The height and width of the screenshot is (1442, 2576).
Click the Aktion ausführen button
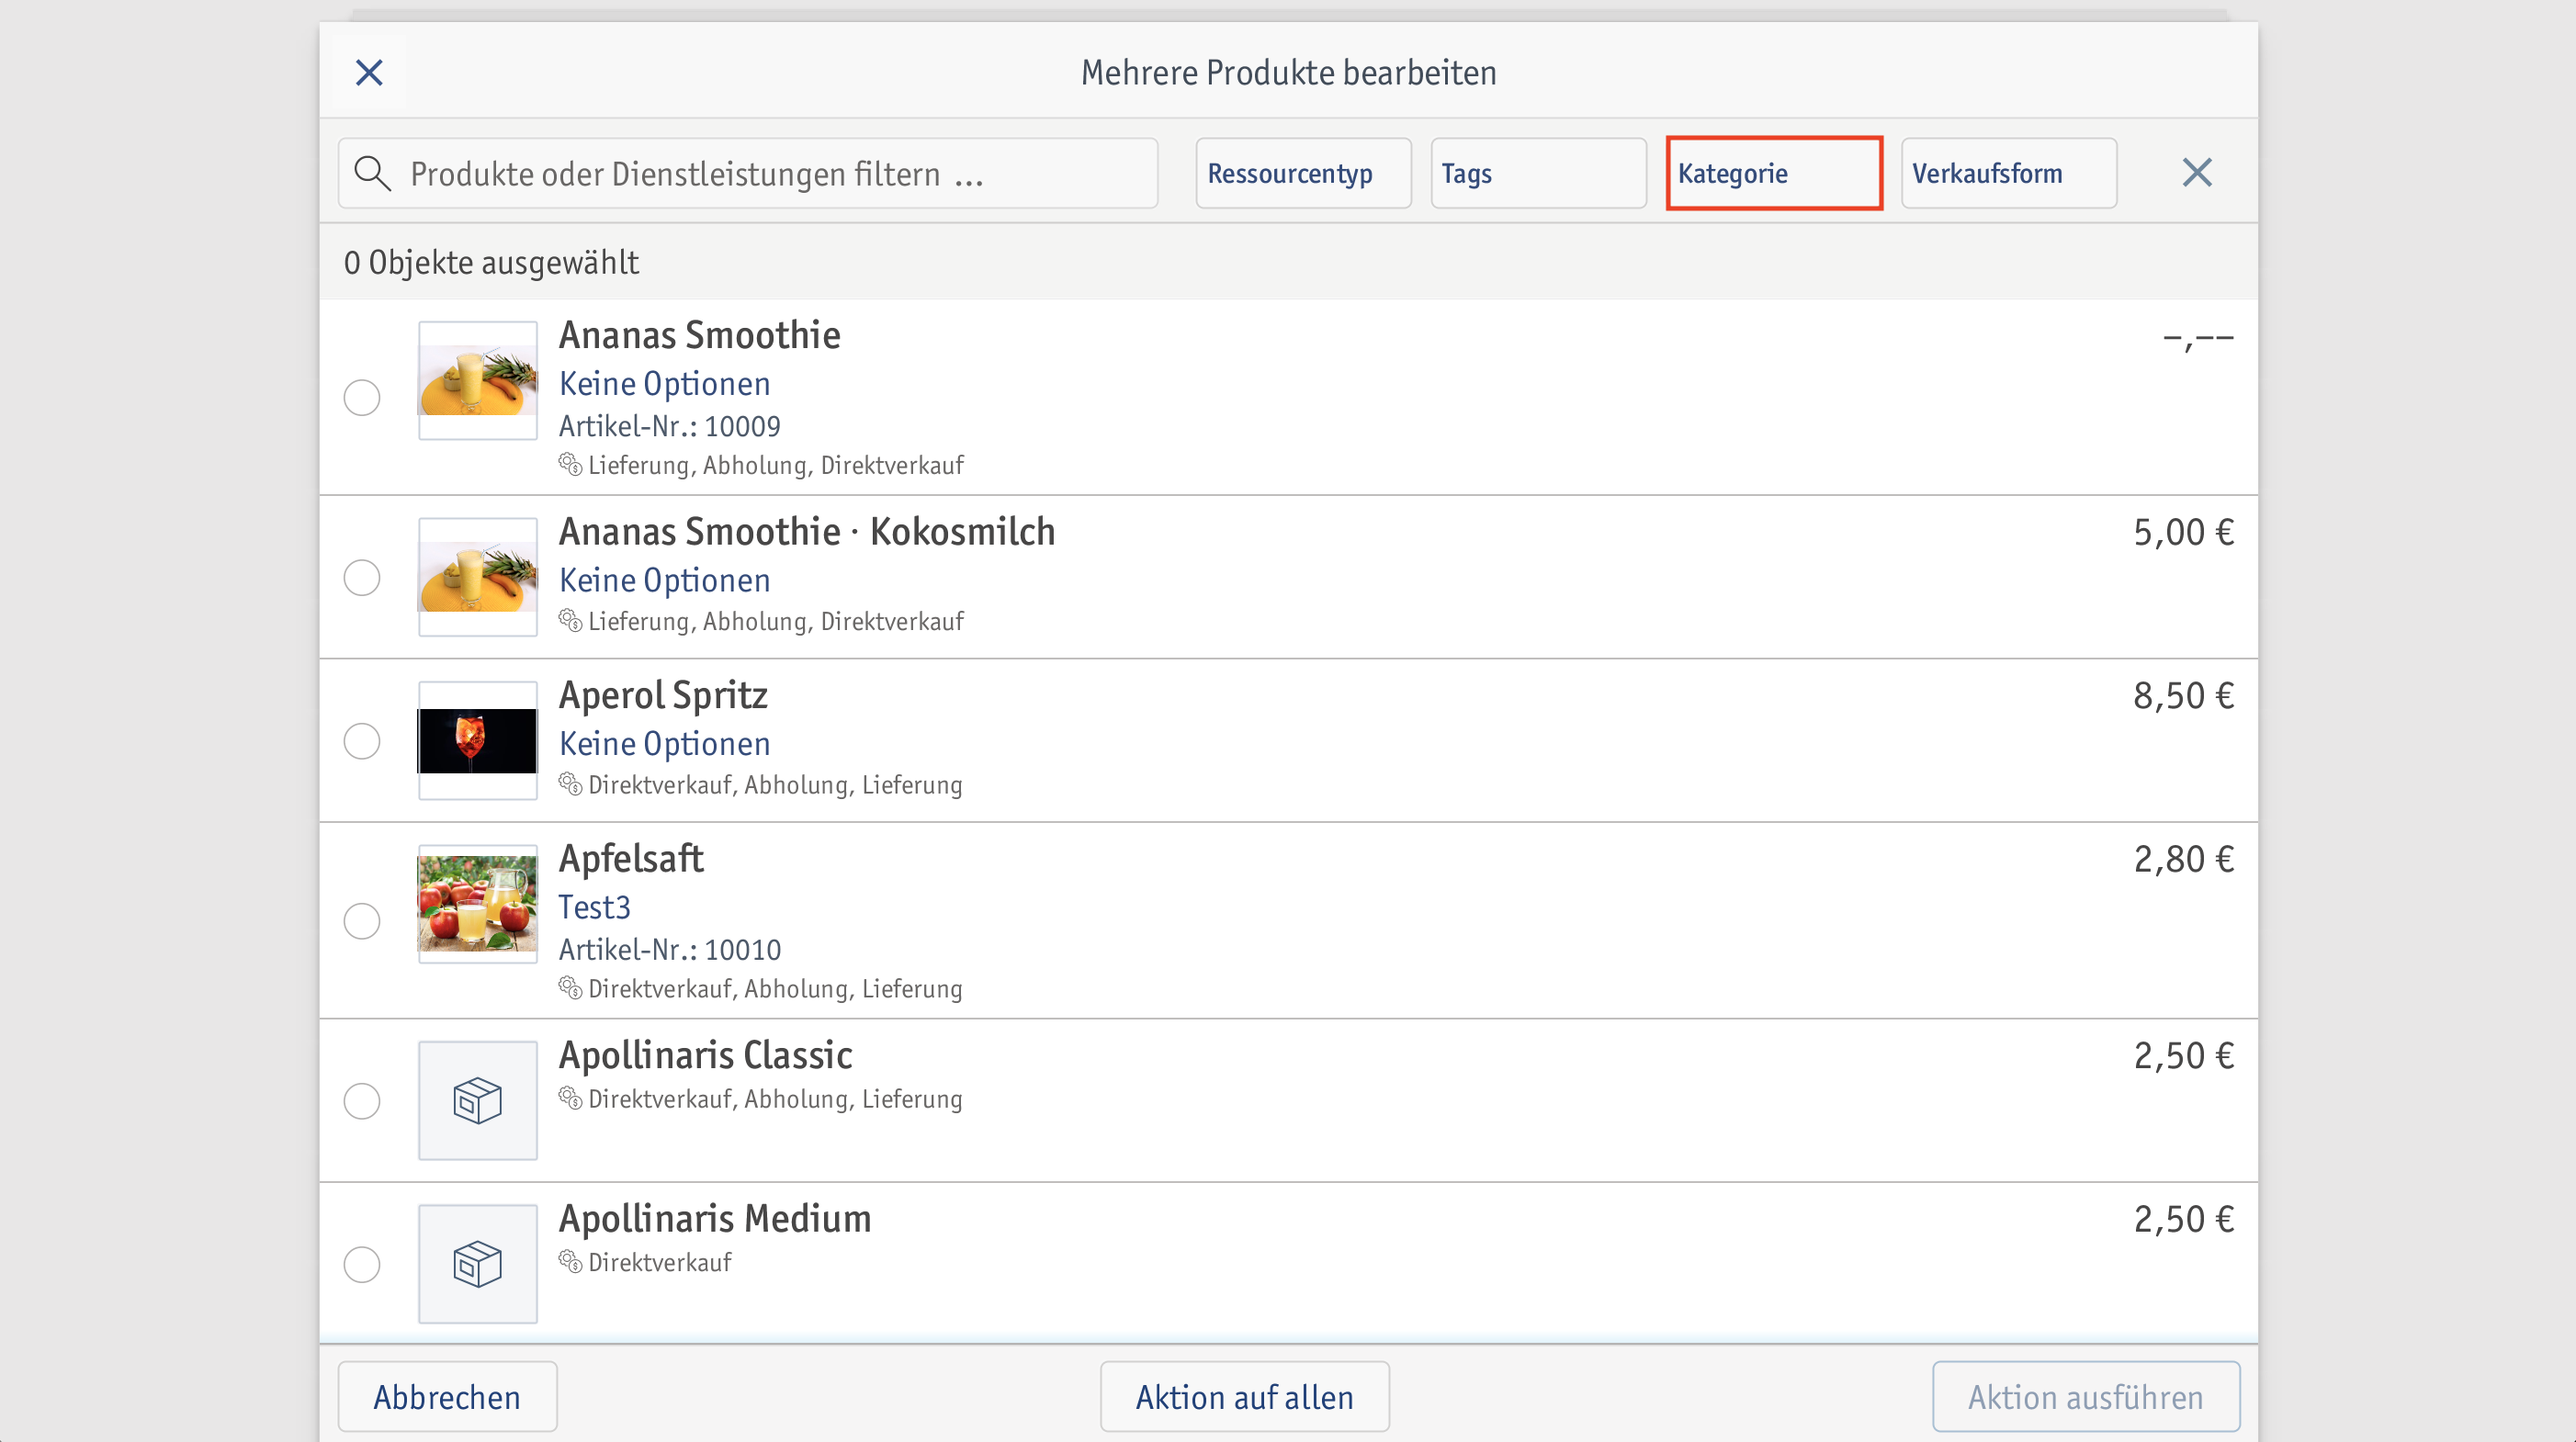[x=2086, y=1396]
